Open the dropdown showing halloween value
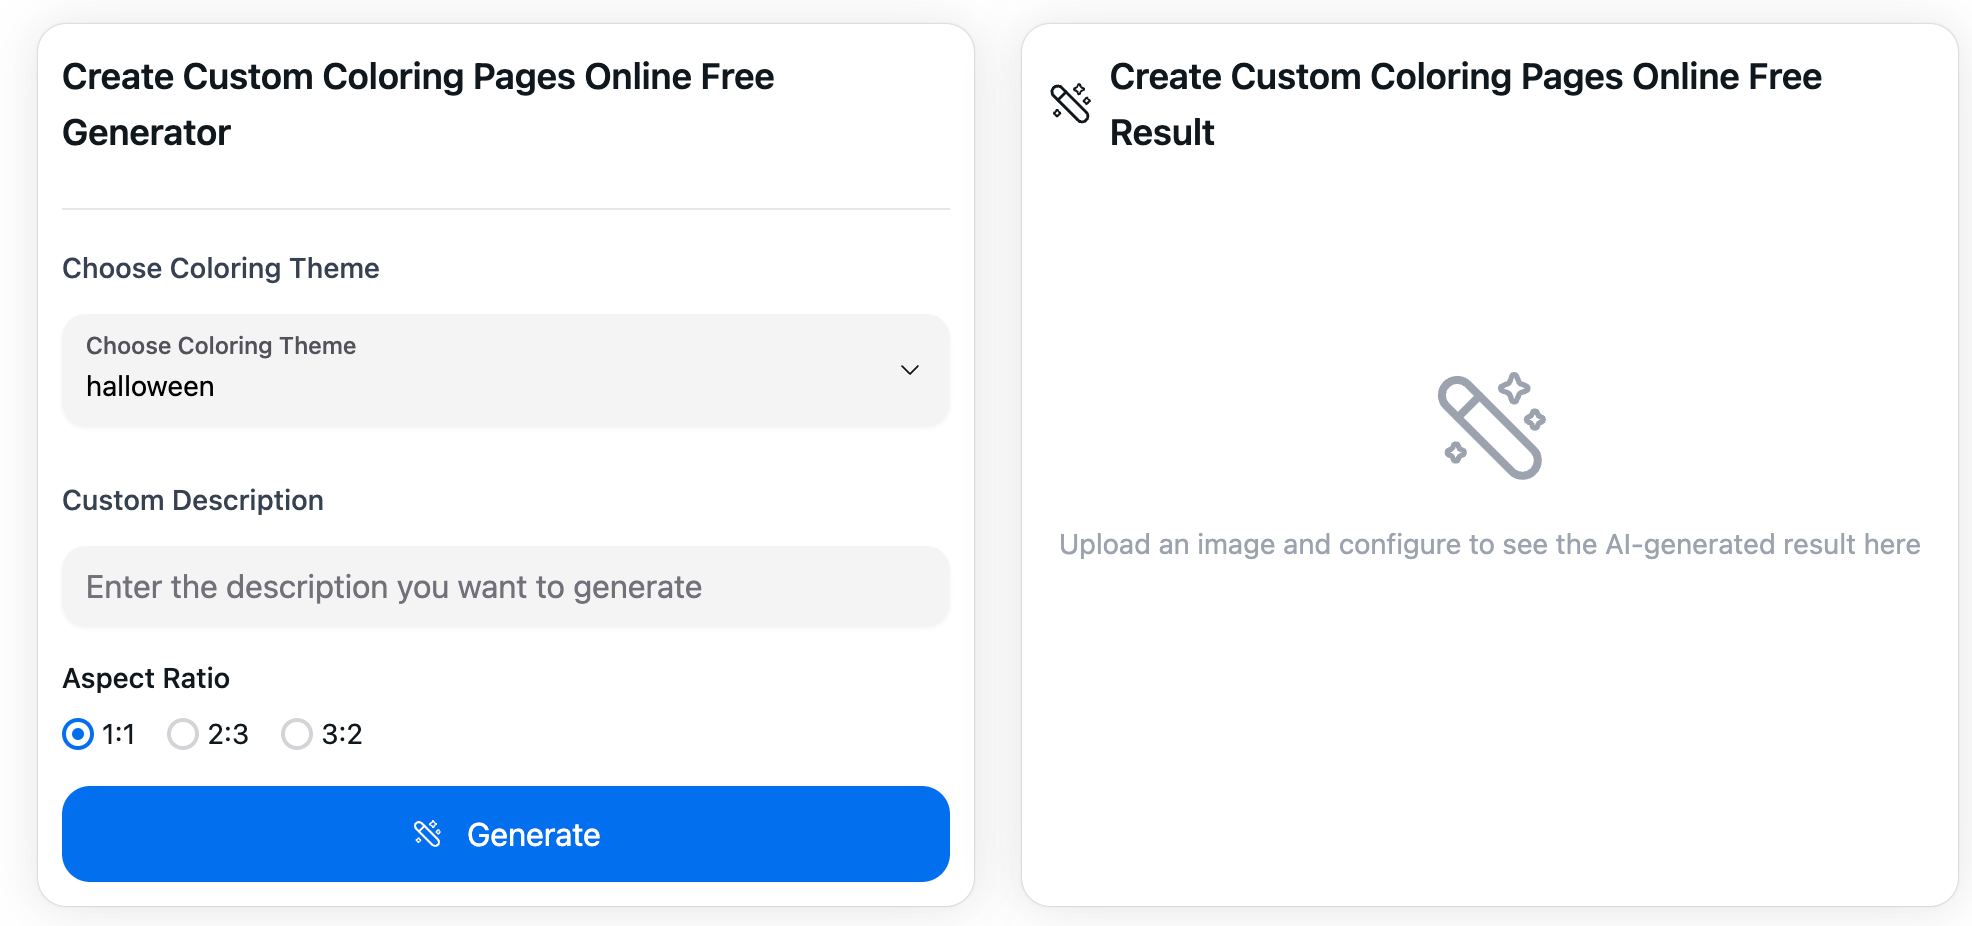Image resolution: width=1972 pixels, height=926 pixels. point(150,387)
